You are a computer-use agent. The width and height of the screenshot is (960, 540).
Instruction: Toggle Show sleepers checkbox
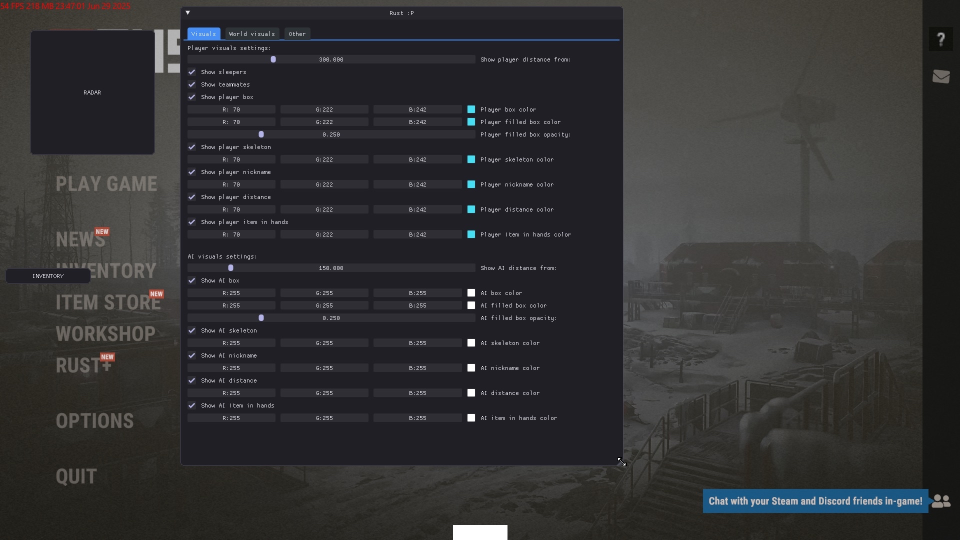(x=192, y=72)
